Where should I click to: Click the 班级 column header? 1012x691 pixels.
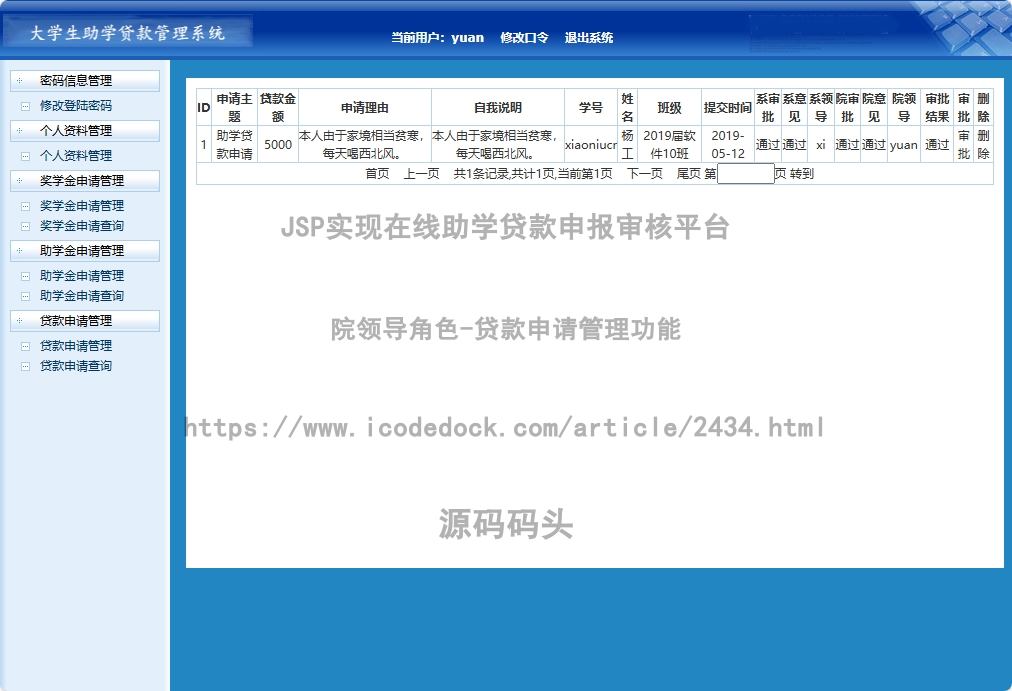tap(669, 108)
